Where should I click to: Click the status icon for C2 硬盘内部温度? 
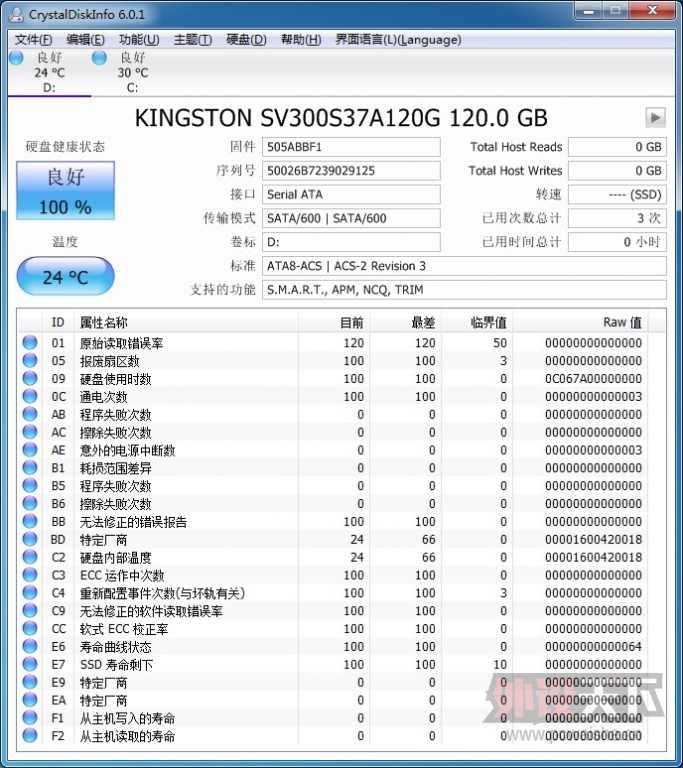coord(30,557)
